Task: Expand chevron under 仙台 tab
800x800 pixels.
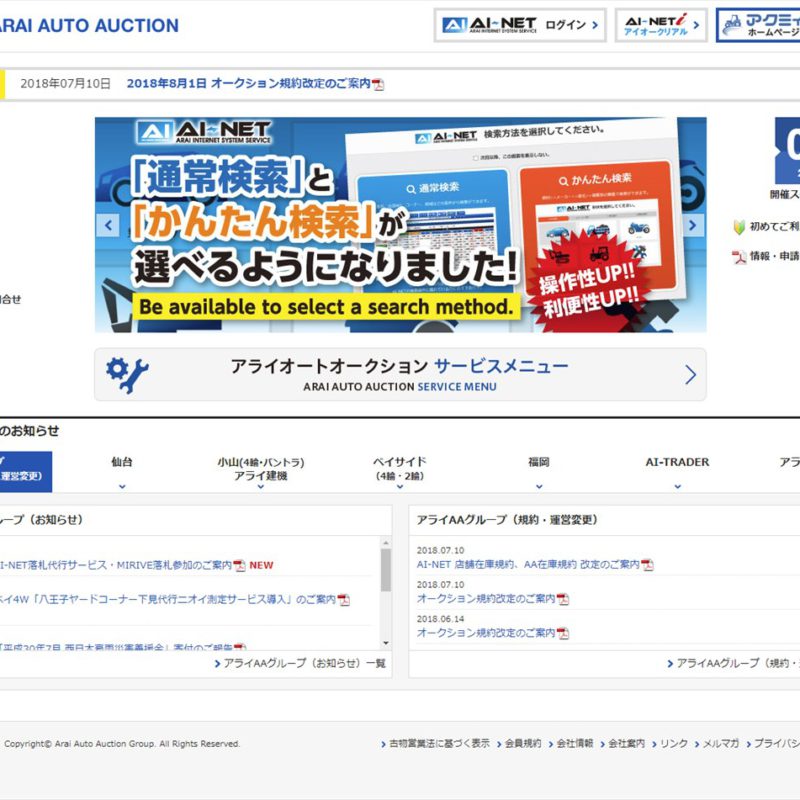Action: [122, 487]
